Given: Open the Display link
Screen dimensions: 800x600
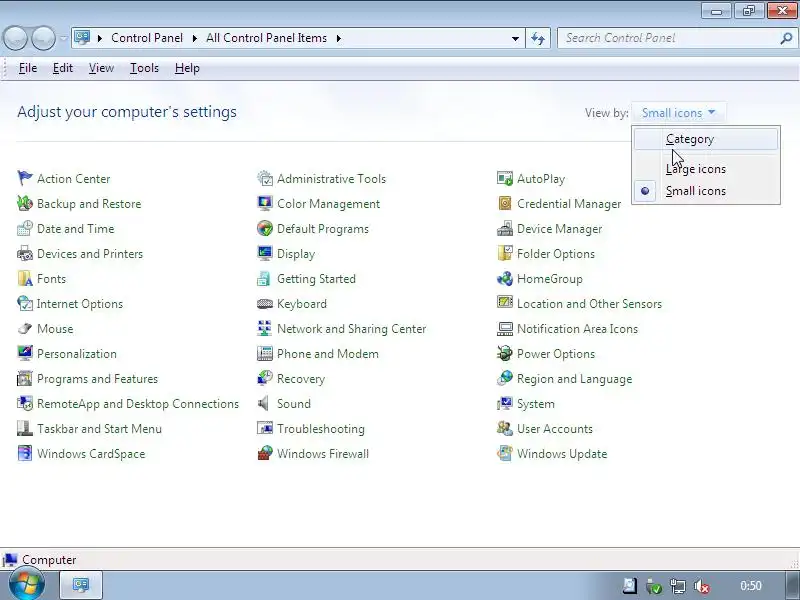Looking at the screenshot, I should (296, 254).
